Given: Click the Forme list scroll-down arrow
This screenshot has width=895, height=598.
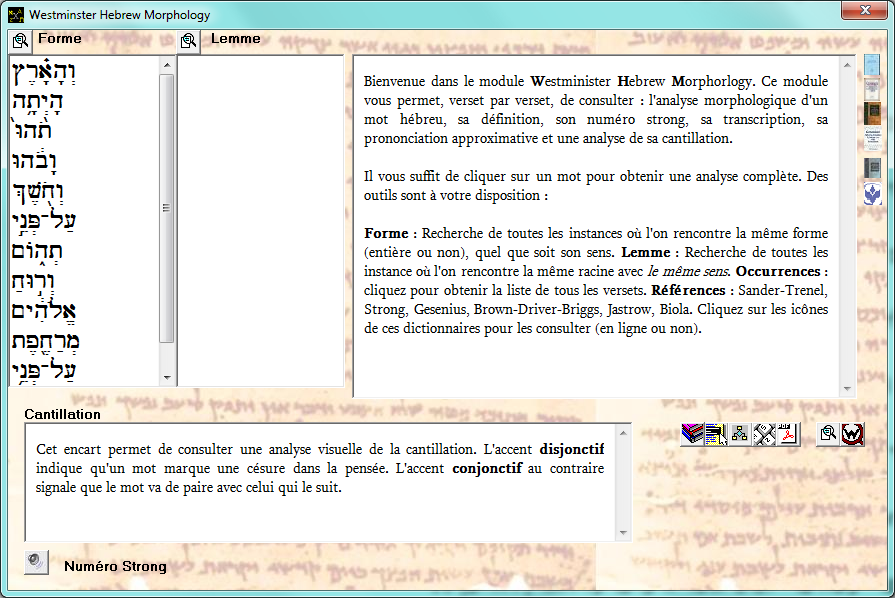Looking at the screenshot, I should tap(167, 377).
